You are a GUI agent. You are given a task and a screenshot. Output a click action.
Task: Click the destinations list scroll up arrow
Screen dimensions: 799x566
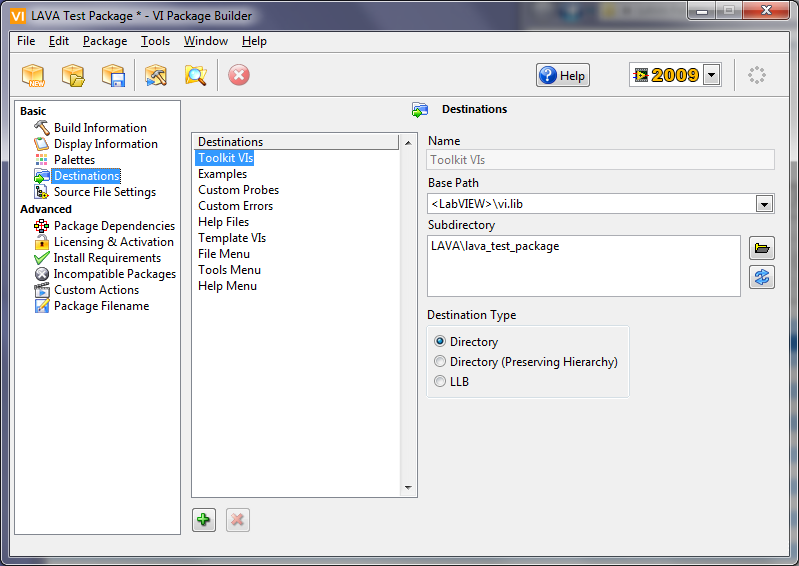(408, 143)
